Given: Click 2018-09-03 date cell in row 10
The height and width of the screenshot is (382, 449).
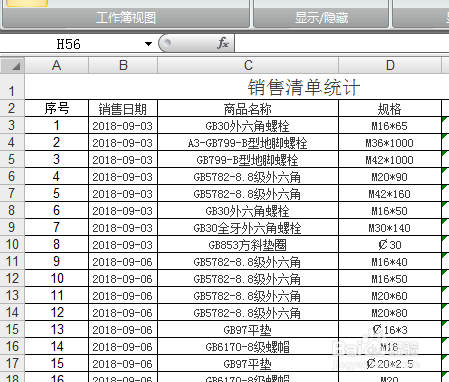Looking at the screenshot, I should click(123, 244).
